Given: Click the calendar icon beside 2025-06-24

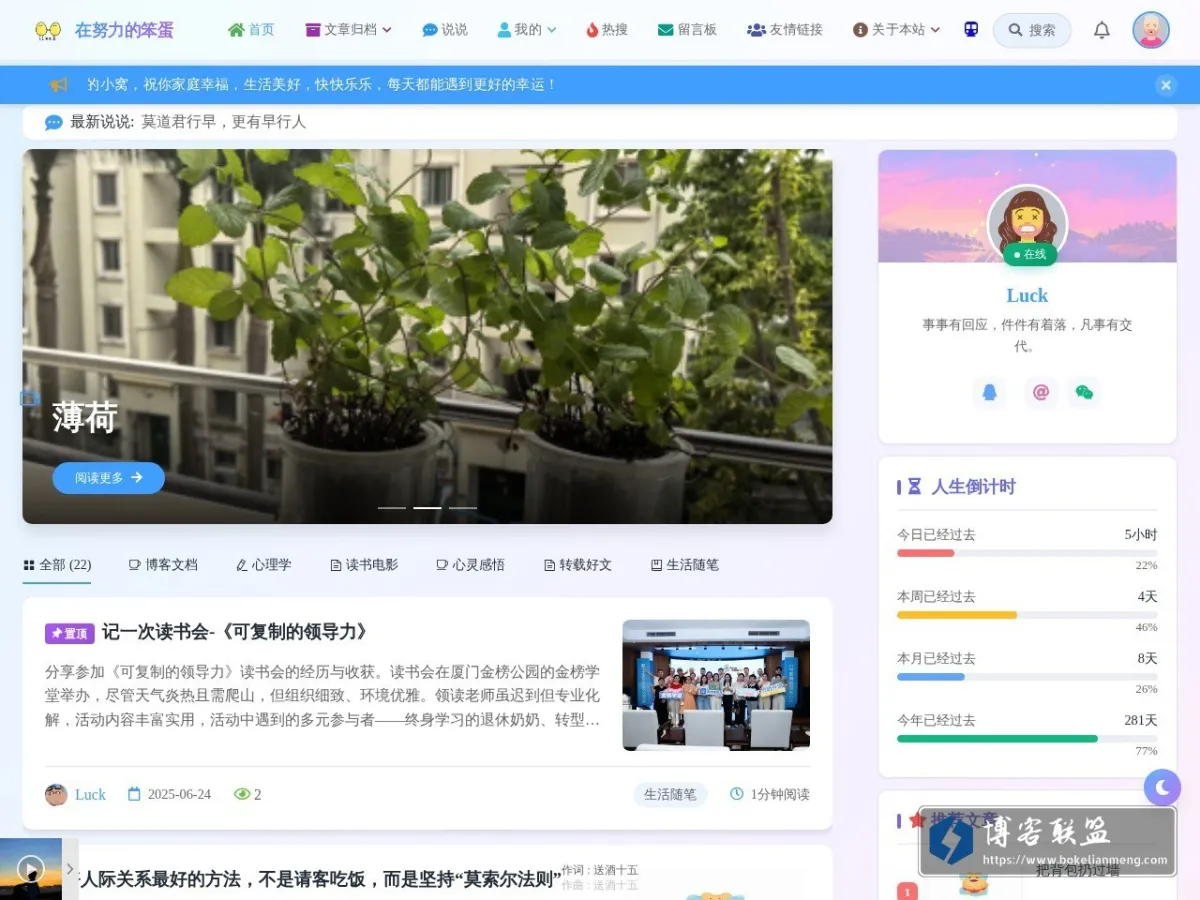Looking at the screenshot, I should [x=134, y=794].
